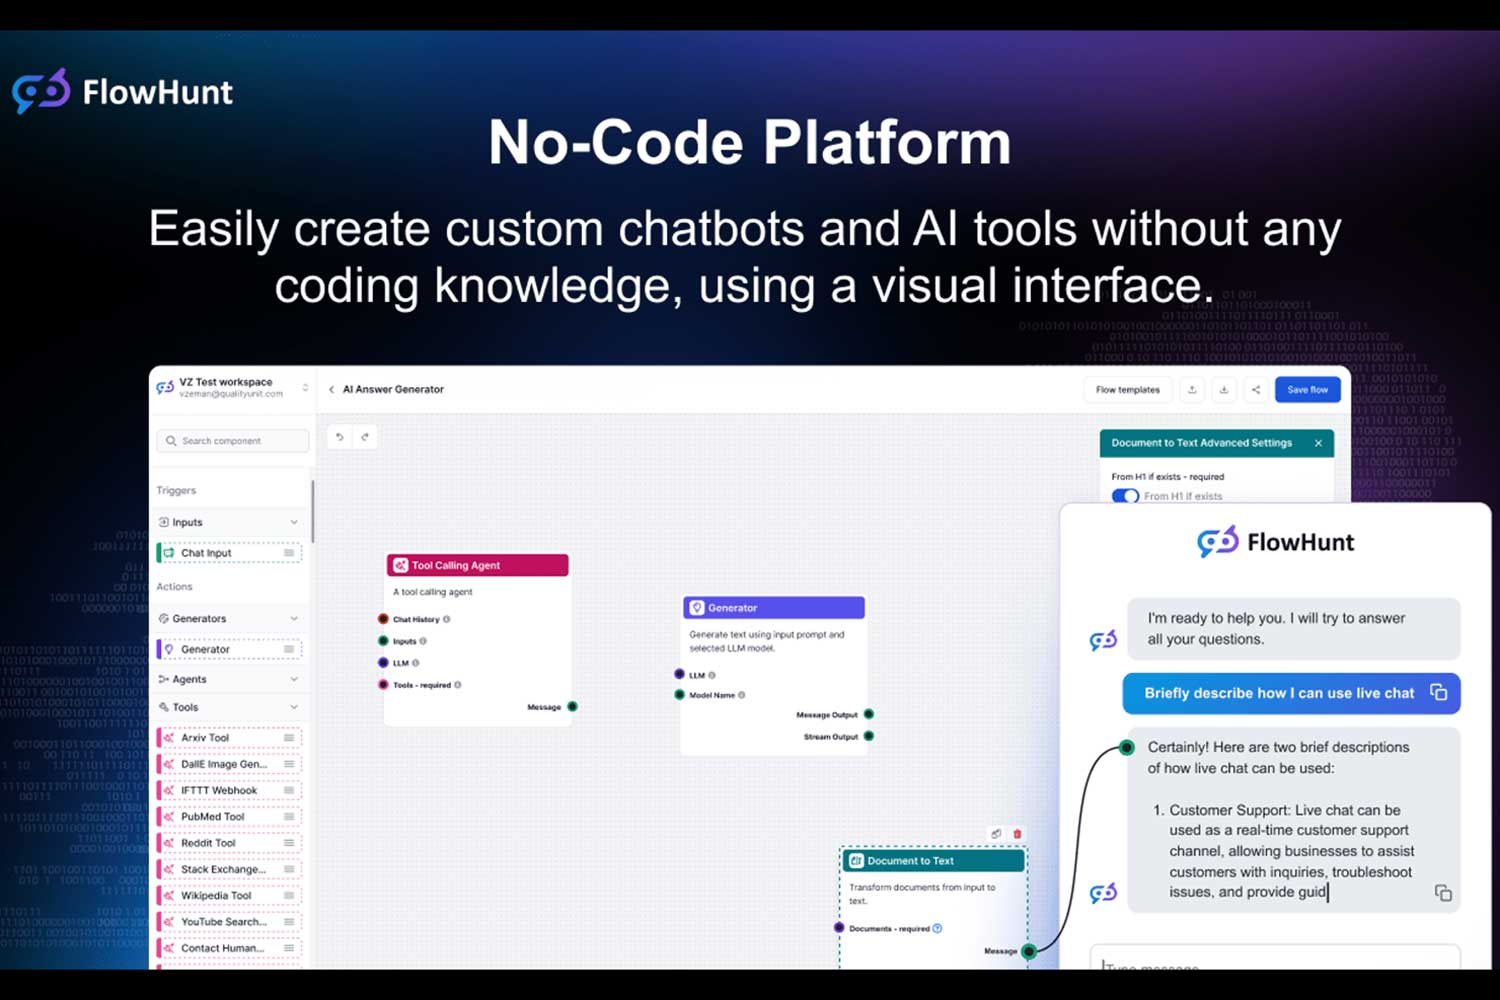Copy the Certainly answer bubble text
The image size is (1500, 1000).
pos(1443,893)
